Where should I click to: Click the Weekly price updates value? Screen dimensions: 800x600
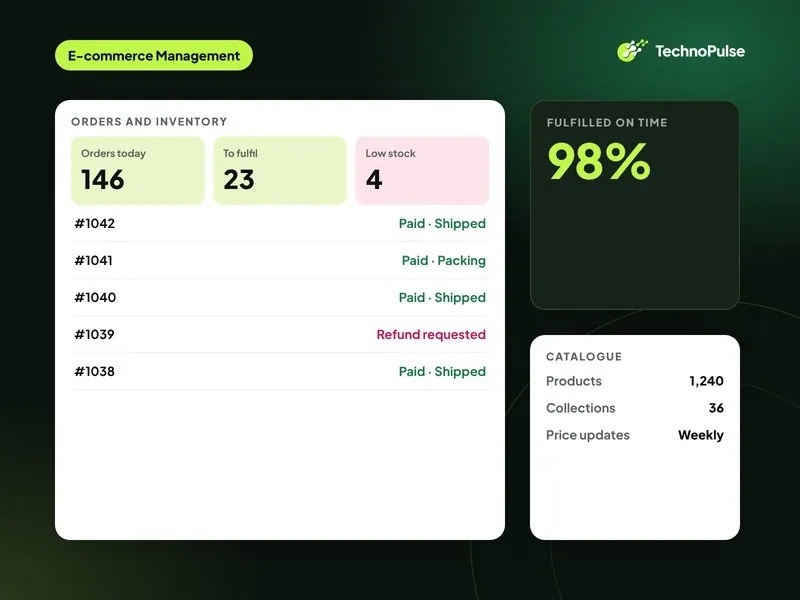(701, 435)
